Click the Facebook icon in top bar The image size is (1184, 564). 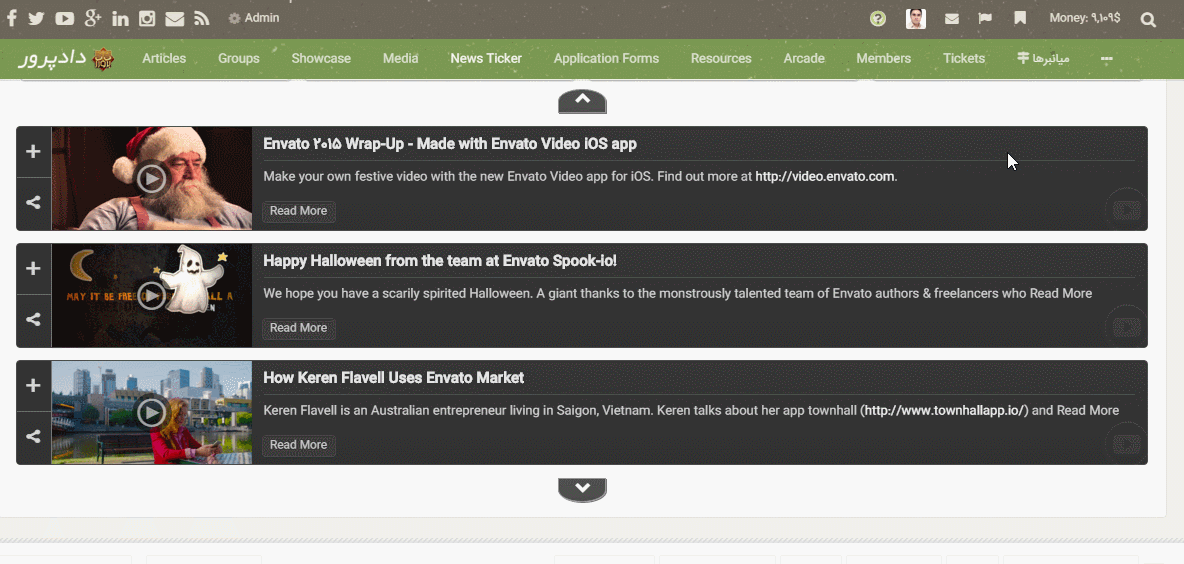pyautogui.click(x=13, y=19)
